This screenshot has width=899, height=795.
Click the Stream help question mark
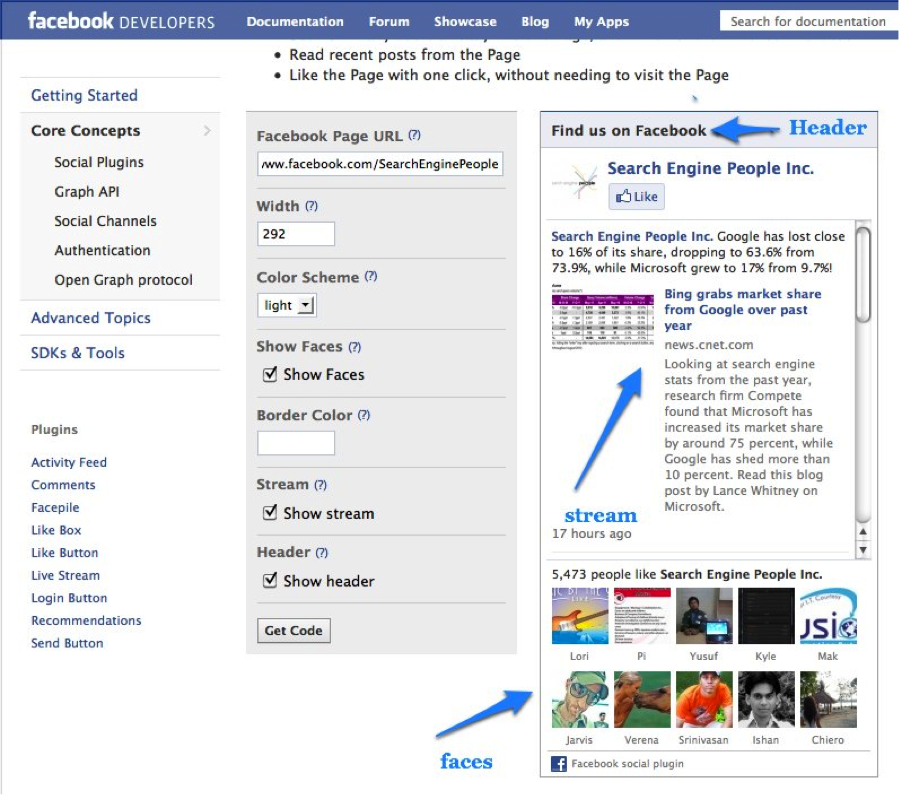coord(320,484)
